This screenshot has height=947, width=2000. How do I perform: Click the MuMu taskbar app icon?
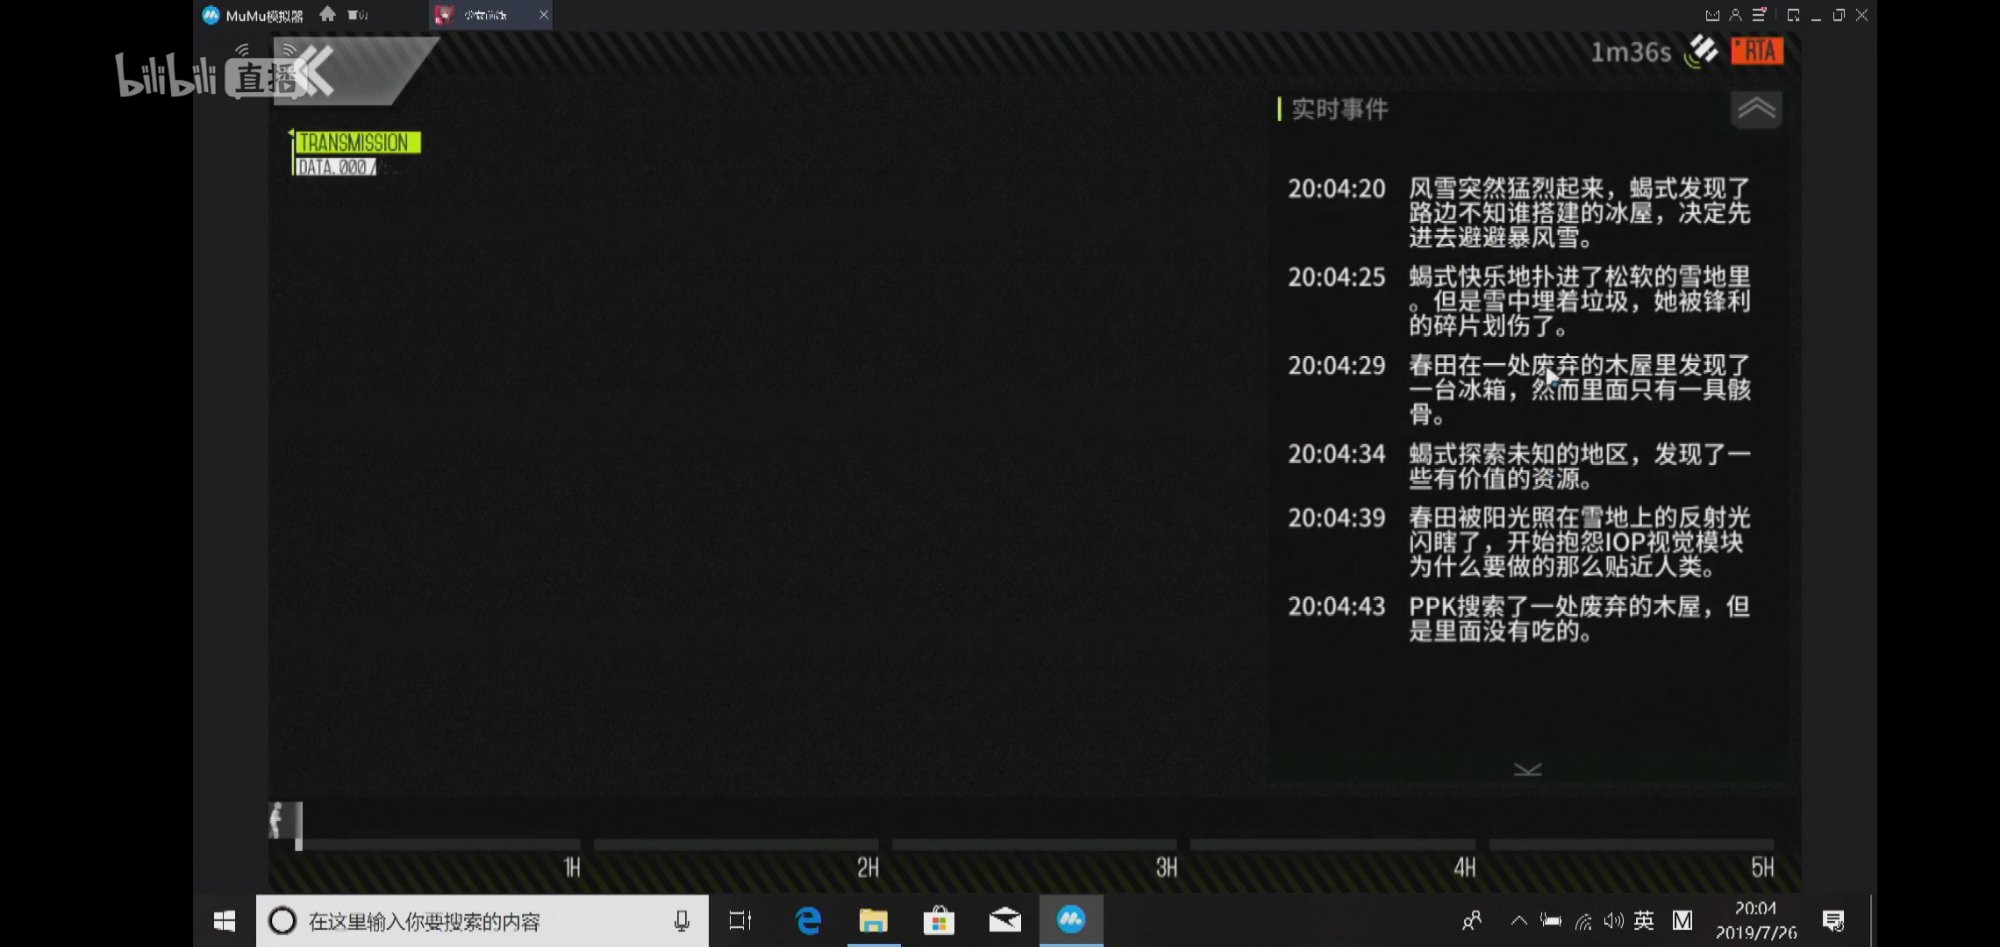tap(1071, 921)
